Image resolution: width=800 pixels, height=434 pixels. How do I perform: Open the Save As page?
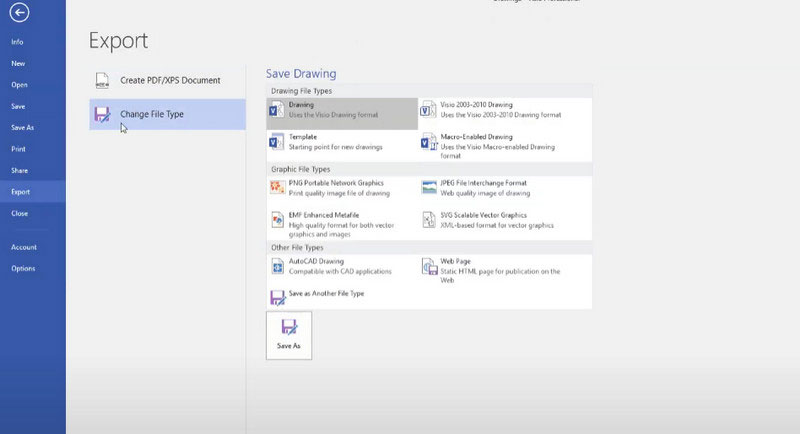point(22,127)
